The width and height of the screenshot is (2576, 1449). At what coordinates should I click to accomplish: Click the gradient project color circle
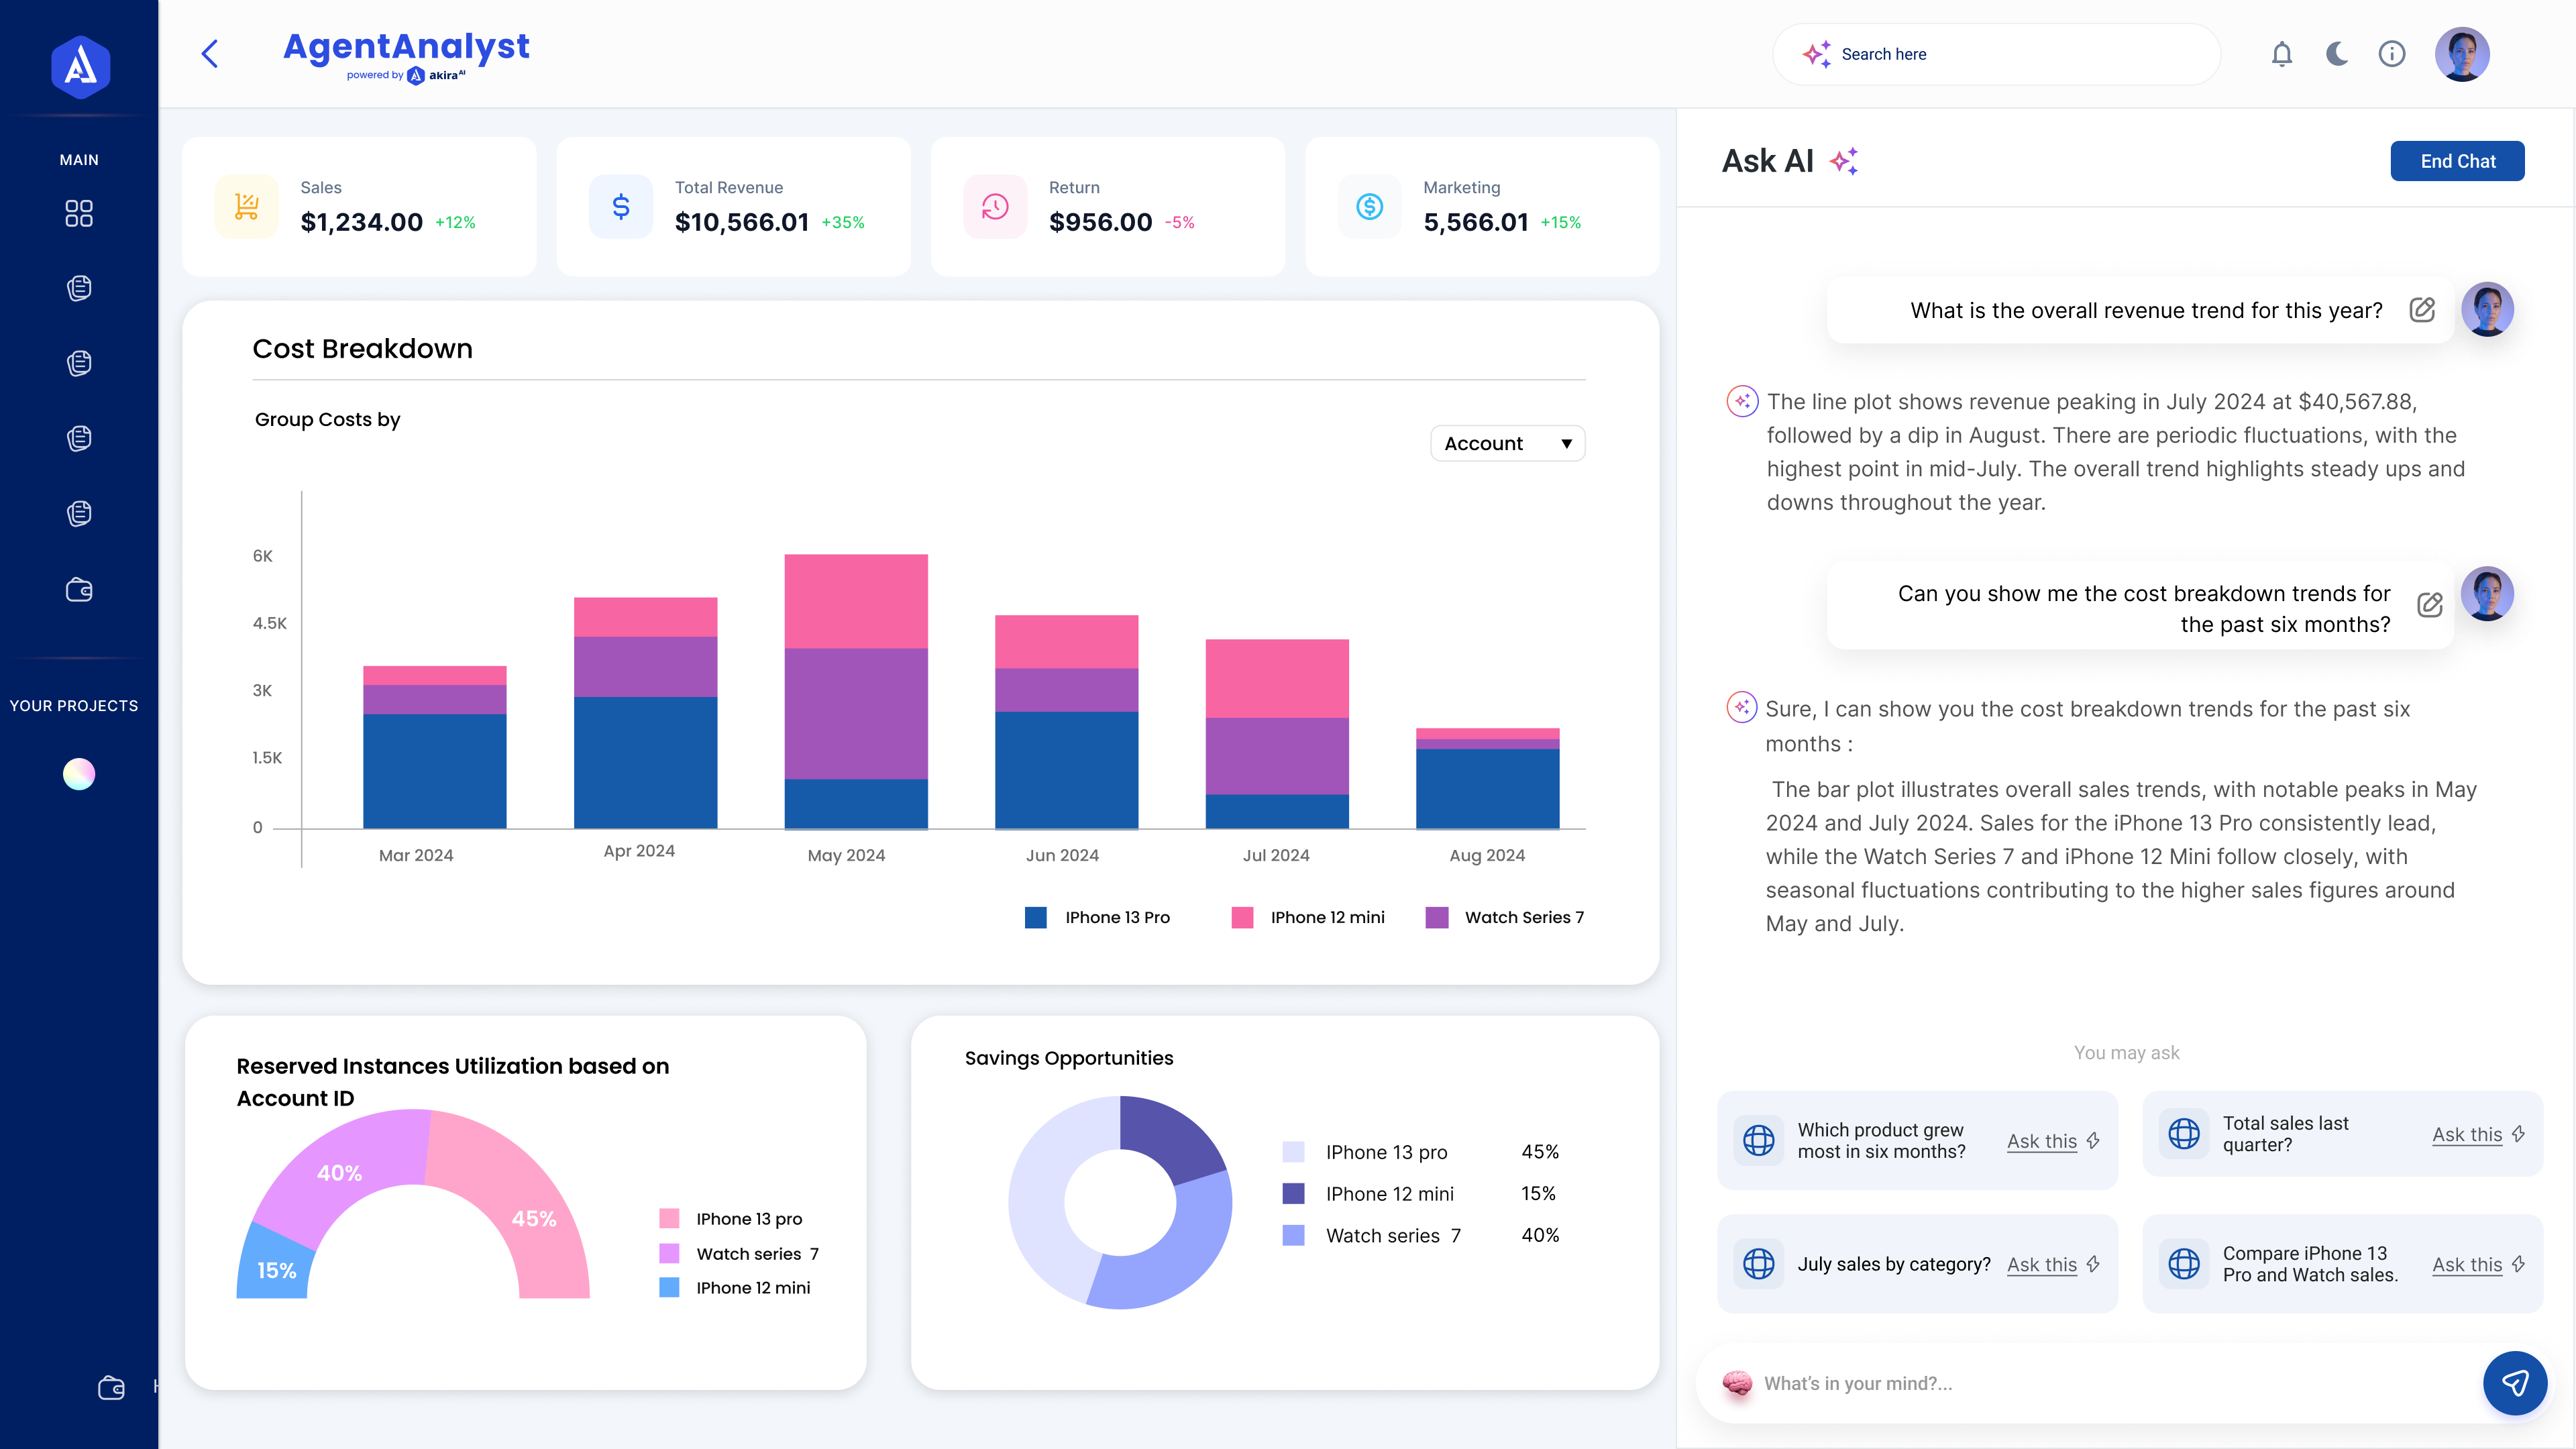pos(79,774)
